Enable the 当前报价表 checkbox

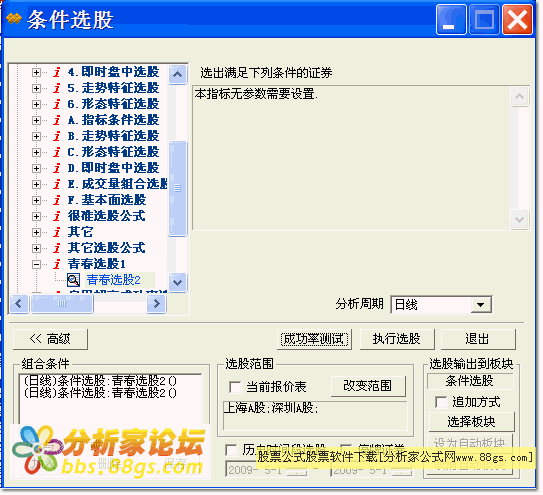[235, 387]
